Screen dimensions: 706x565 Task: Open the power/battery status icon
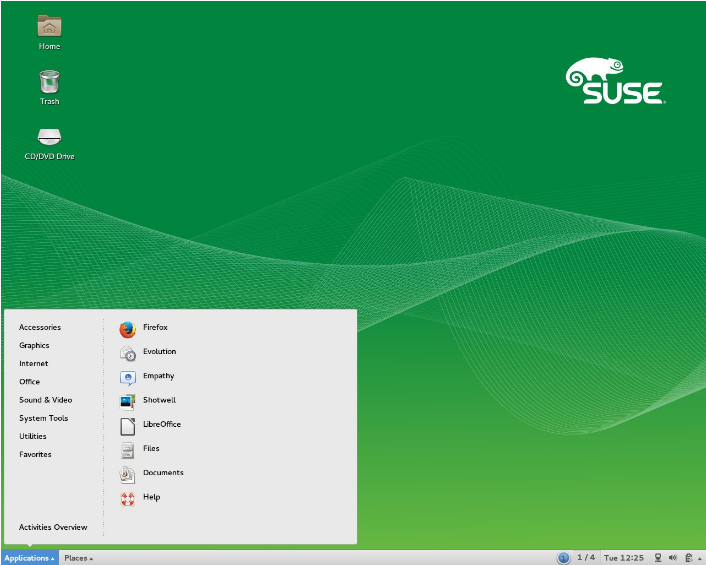pos(688,558)
